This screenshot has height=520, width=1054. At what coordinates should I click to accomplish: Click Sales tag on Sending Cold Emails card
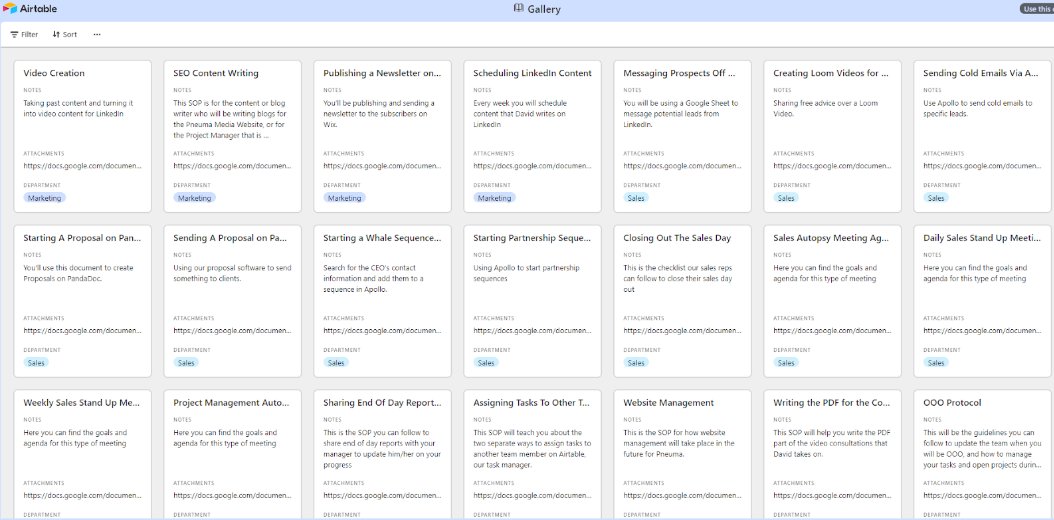(x=936, y=198)
